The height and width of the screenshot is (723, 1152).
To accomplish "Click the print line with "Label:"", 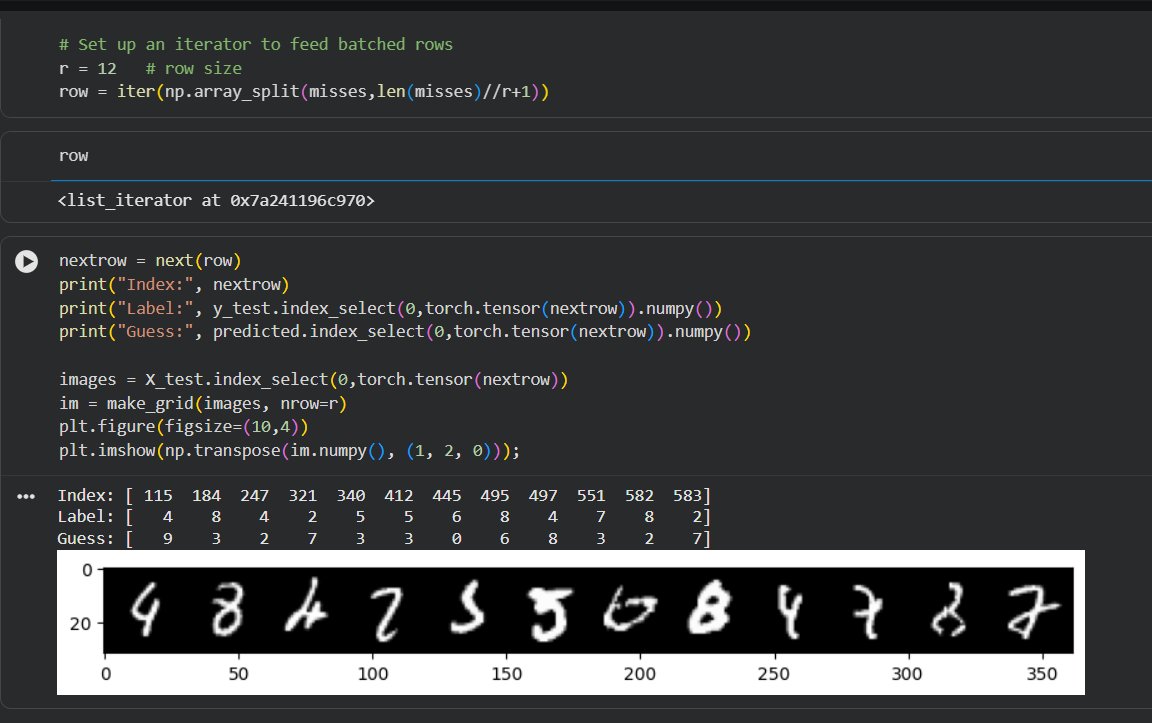I will pyautogui.click(x=391, y=309).
